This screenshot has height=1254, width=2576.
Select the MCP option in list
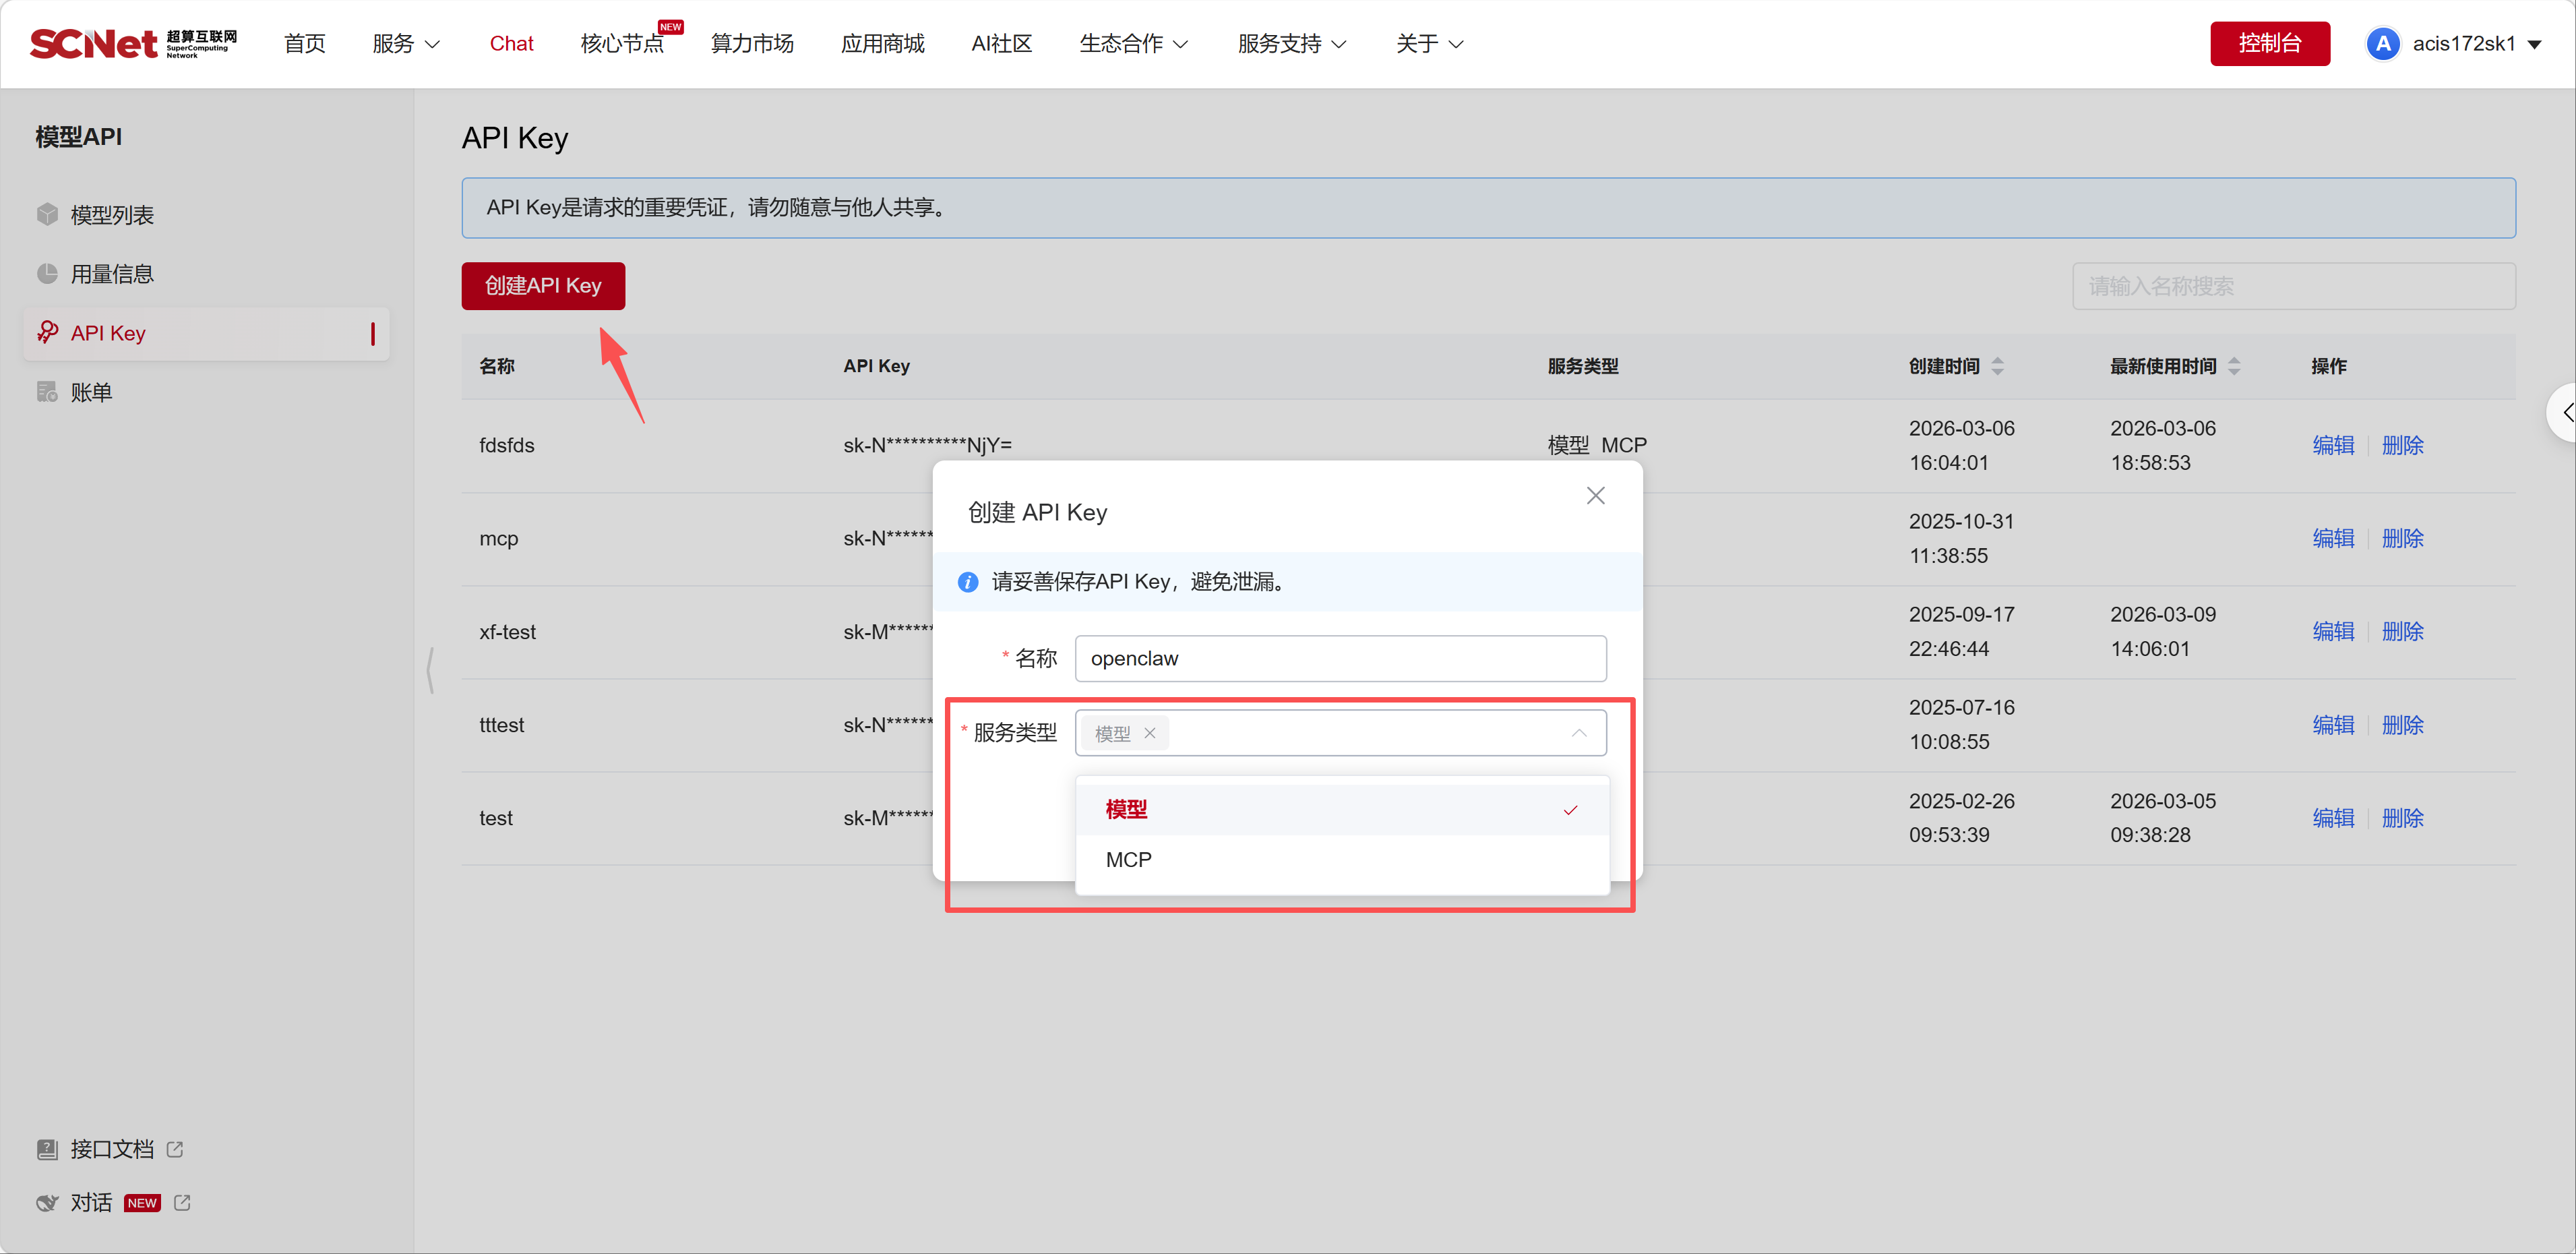(1129, 859)
